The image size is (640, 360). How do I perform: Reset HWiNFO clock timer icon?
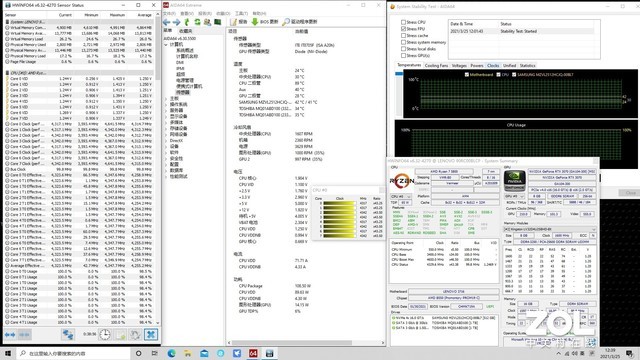[x=105, y=335]
